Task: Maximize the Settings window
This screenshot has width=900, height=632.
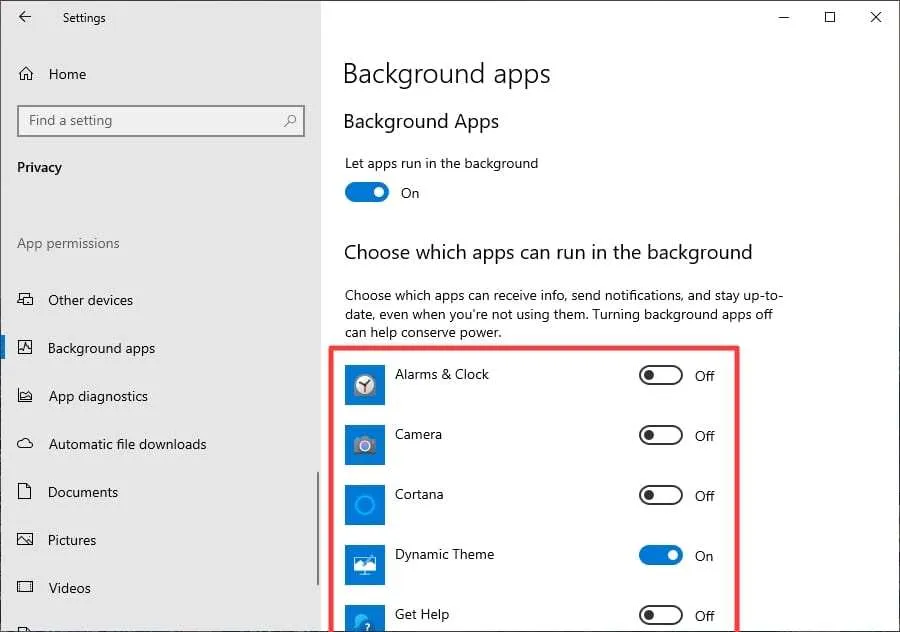Action: (x=829, y=17)
